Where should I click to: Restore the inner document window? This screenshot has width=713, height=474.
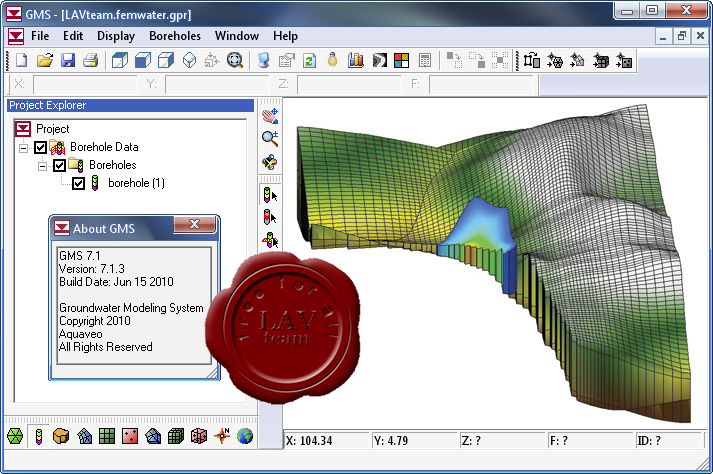point(682,36)
